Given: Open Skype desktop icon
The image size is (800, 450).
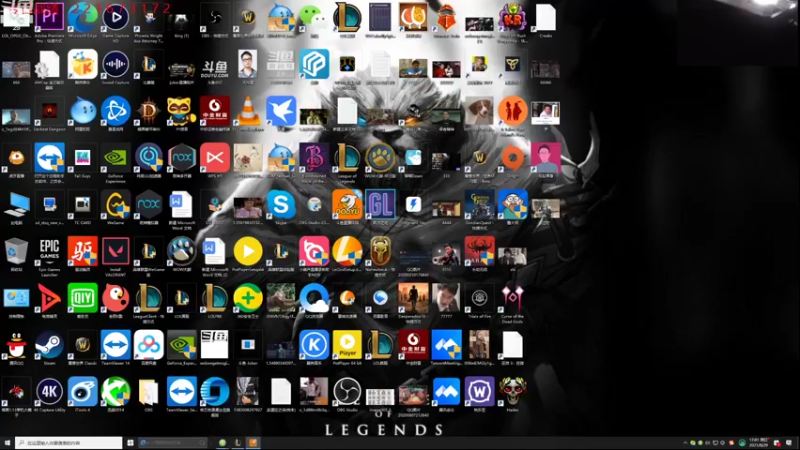Looking at the screenshot, I should coord(281,205).
